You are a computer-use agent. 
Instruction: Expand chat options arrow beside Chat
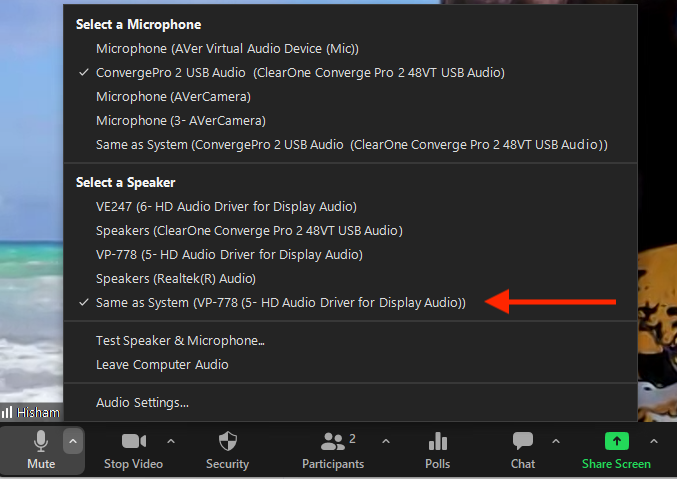556,441
